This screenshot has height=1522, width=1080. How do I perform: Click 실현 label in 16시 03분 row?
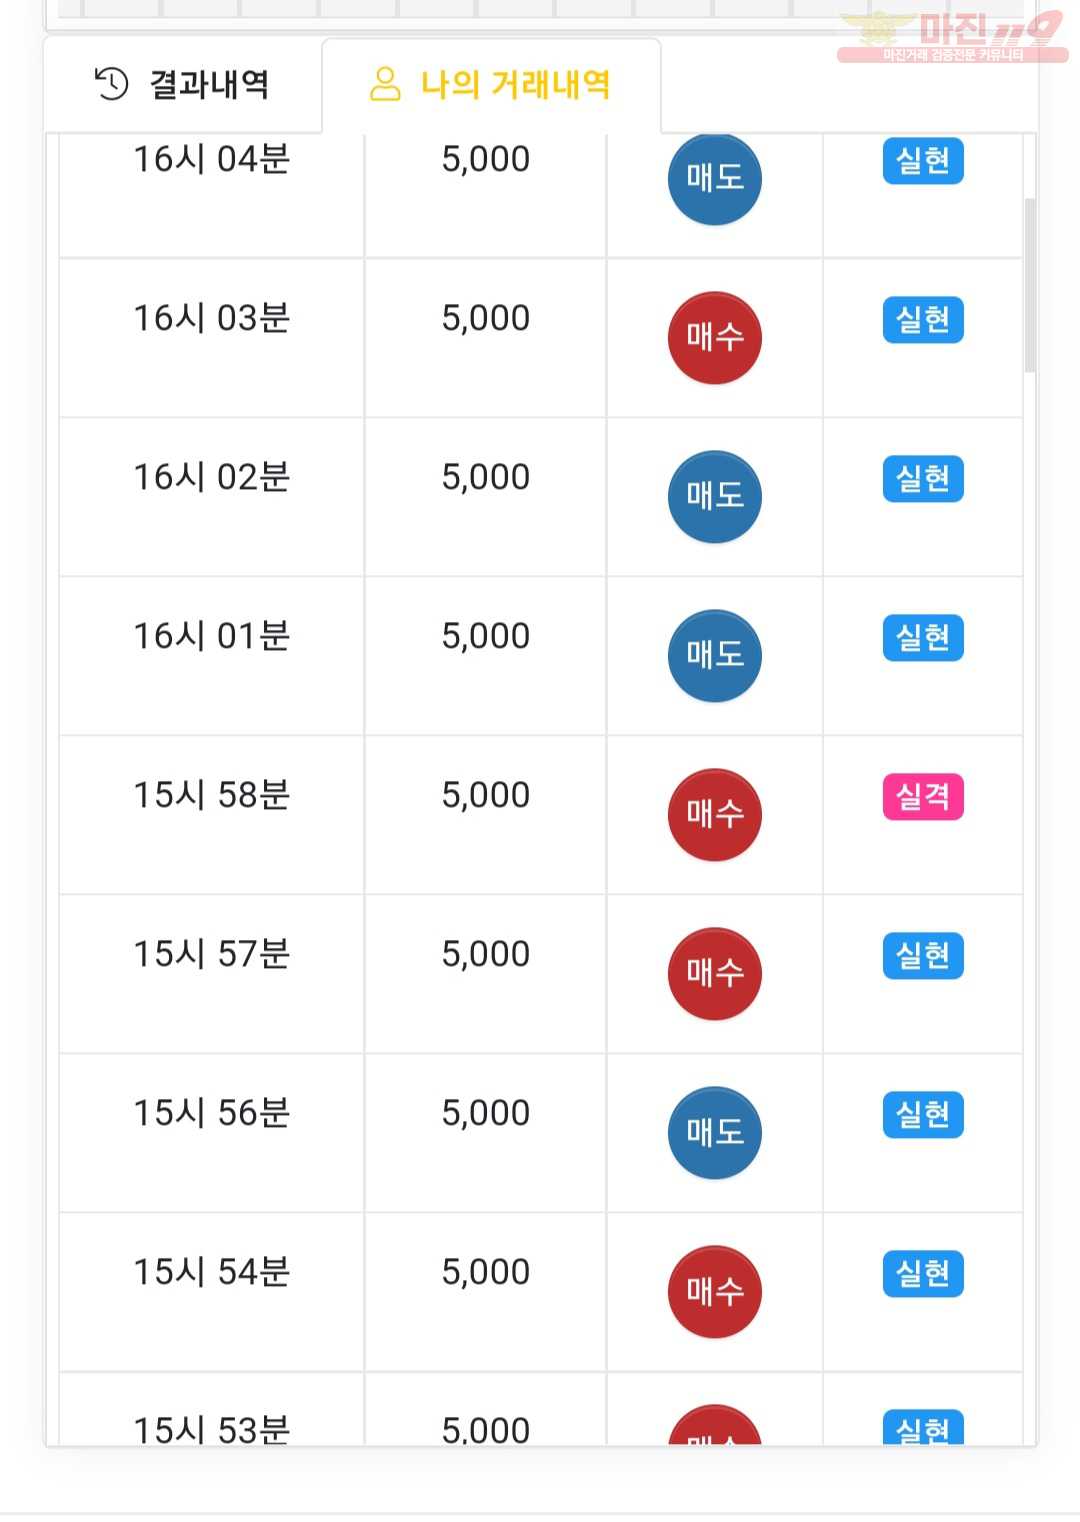923,320
